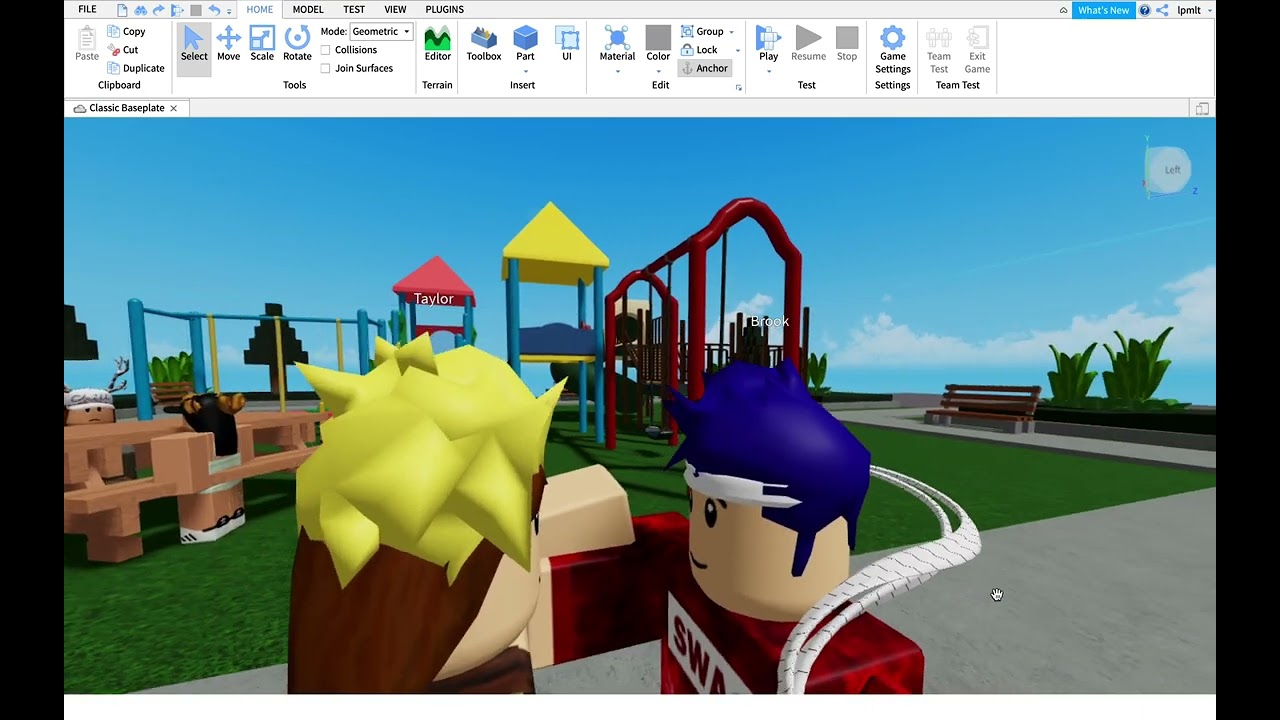Expand the Material dropdown arrow
Viewport: 1280px width, 720px height.
[617, 71]
